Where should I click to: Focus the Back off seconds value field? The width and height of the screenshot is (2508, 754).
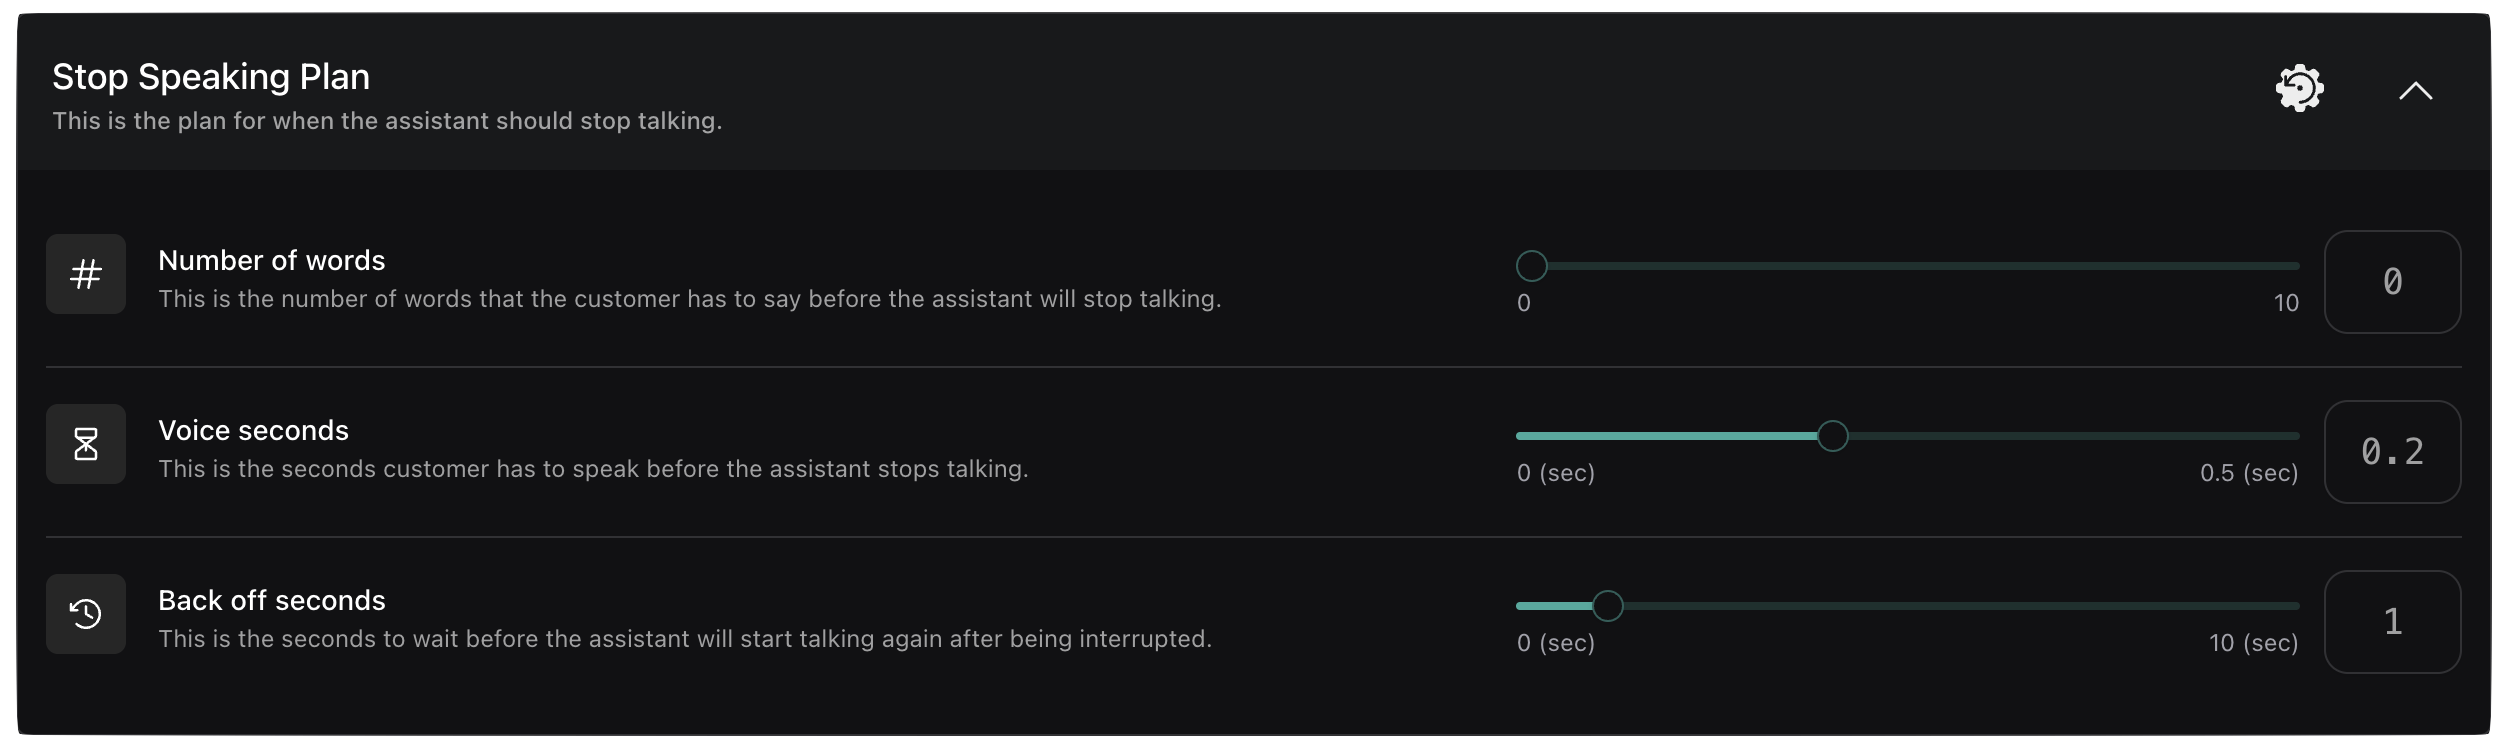click(2391, 622)
